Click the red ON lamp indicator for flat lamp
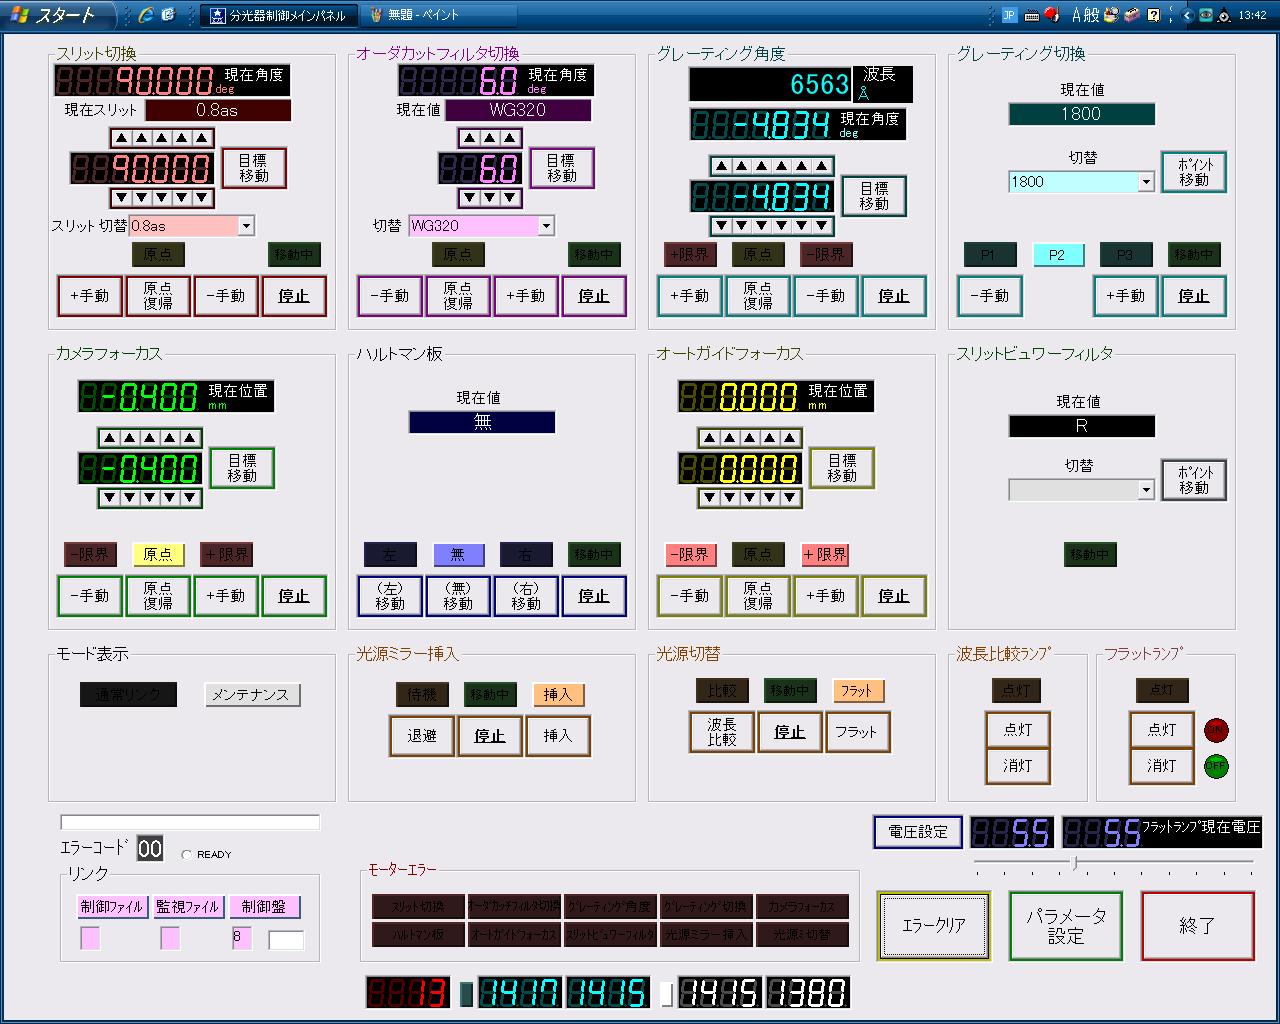This screenshot has width=1280, height=1024. tap(1216, 730)
